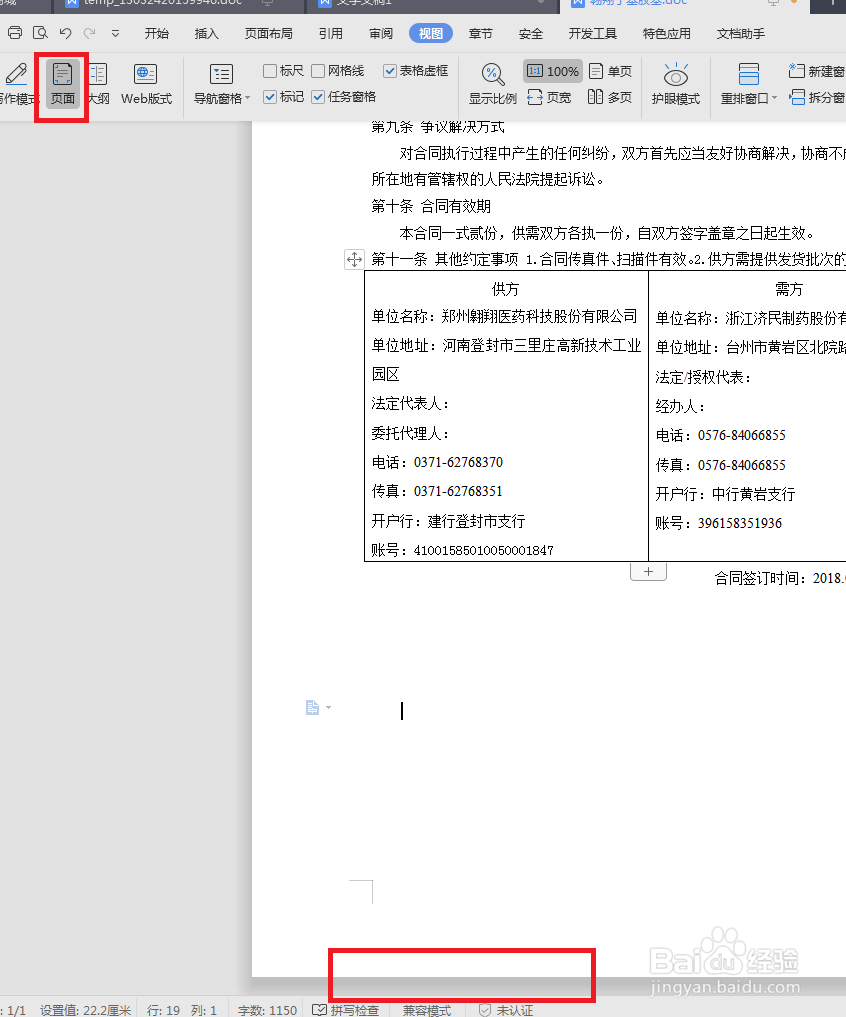846x1017 pixels.
Task: Click the table move handle above 供方
Action: pyautogui.click(x=354, y=259)
